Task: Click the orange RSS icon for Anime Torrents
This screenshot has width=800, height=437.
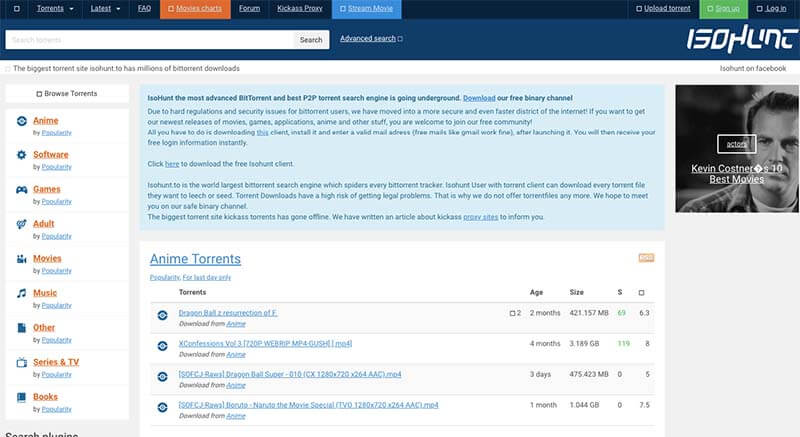Action: pos(646,258)
